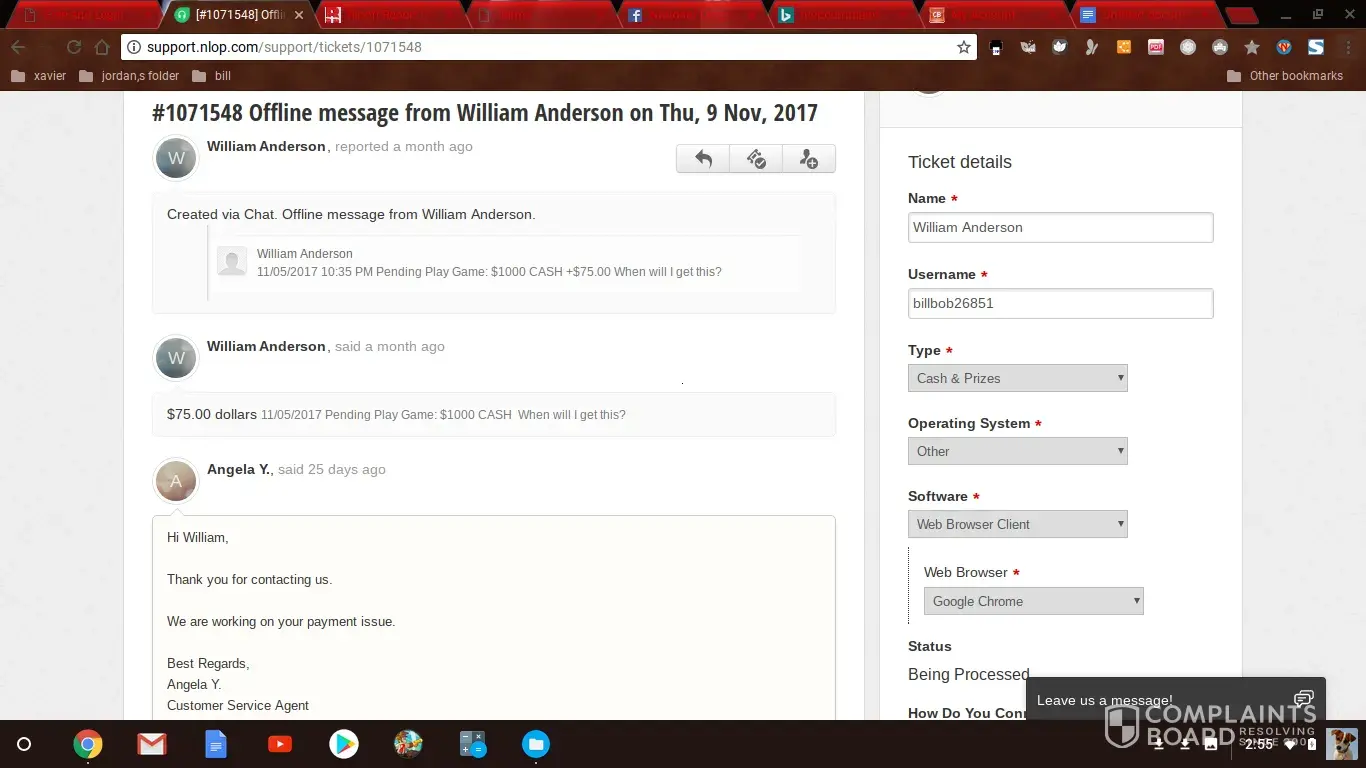
Task: Bookmark this page with the star icon
Action: 963,47
